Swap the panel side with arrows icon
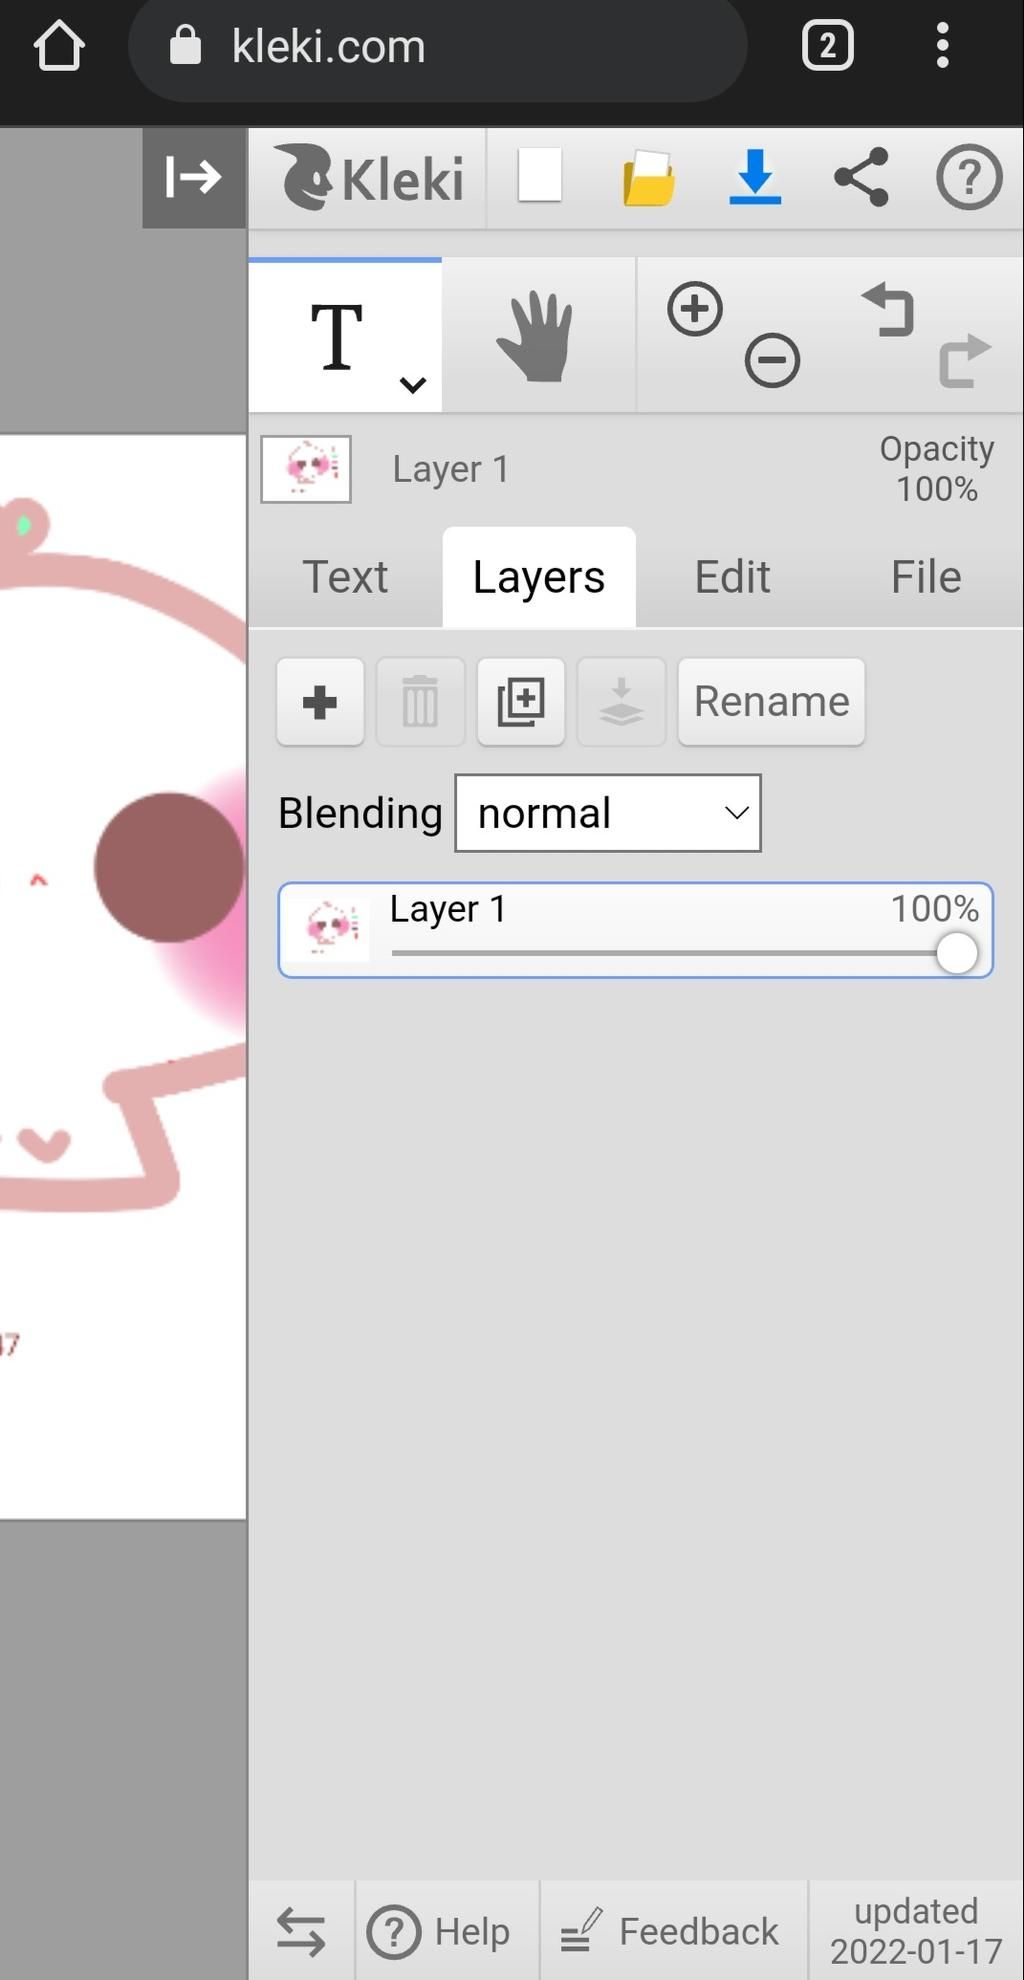This screenshot has height=1980, width=1024. tap(301, 1931)
